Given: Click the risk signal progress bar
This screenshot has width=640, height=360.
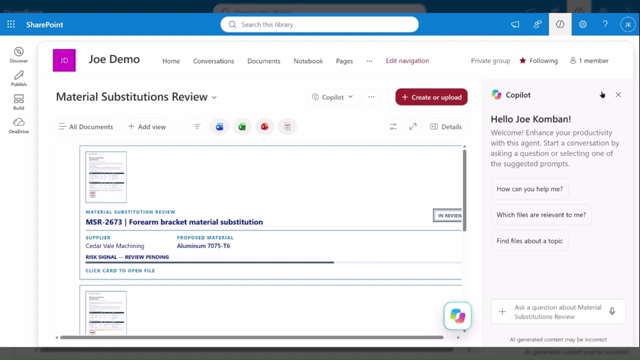Looking at the screenshot, I should pyautogui.click(x=273, y=262).
